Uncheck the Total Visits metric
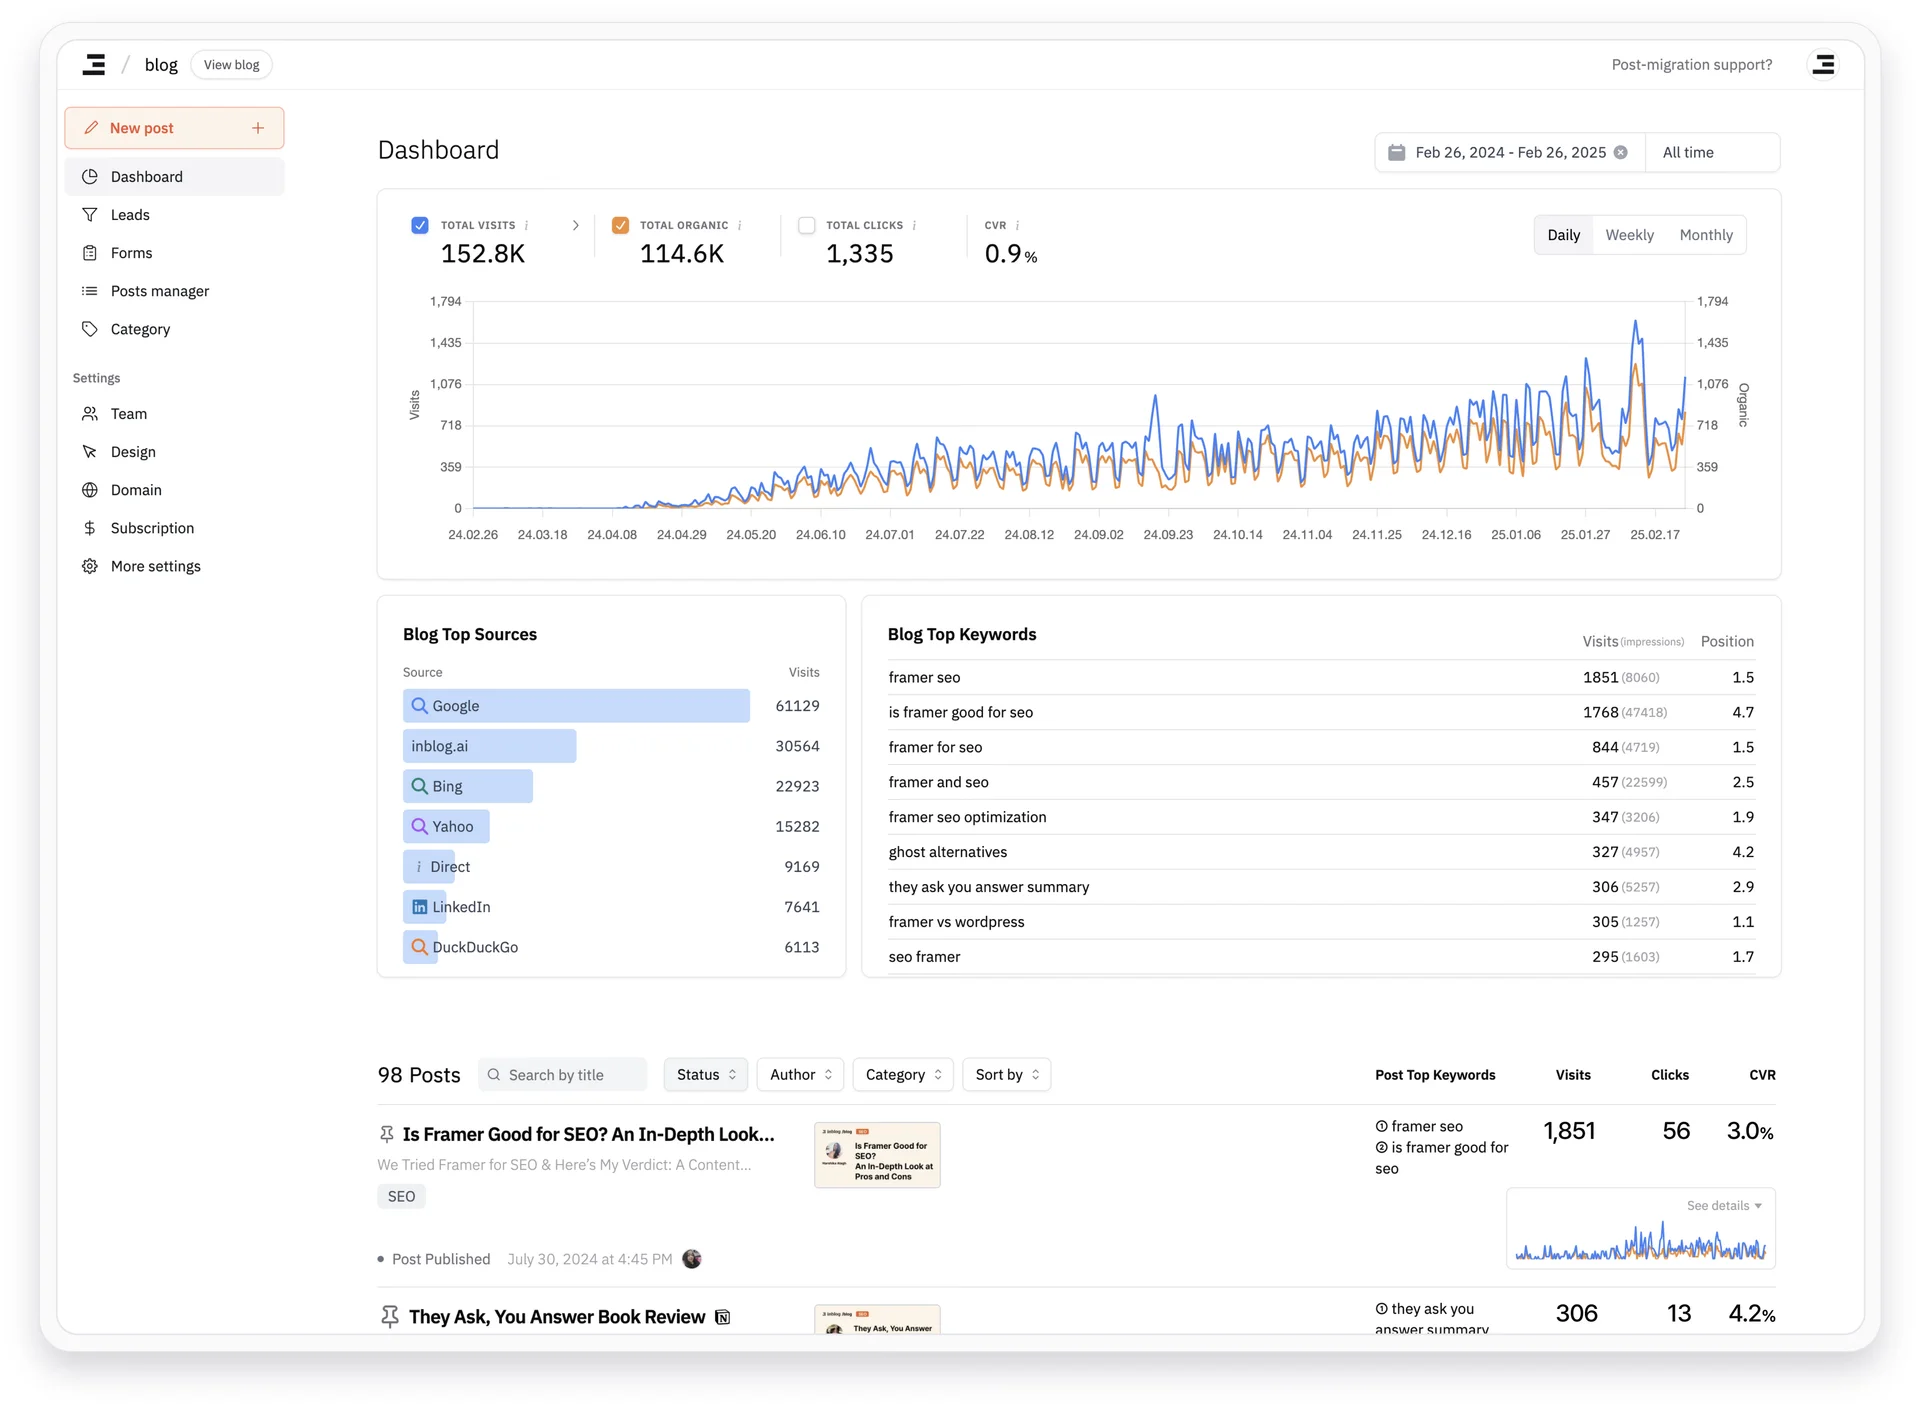Viewport: 1920px width, 1408px height. pyautogui.click(x=419, y=225)
